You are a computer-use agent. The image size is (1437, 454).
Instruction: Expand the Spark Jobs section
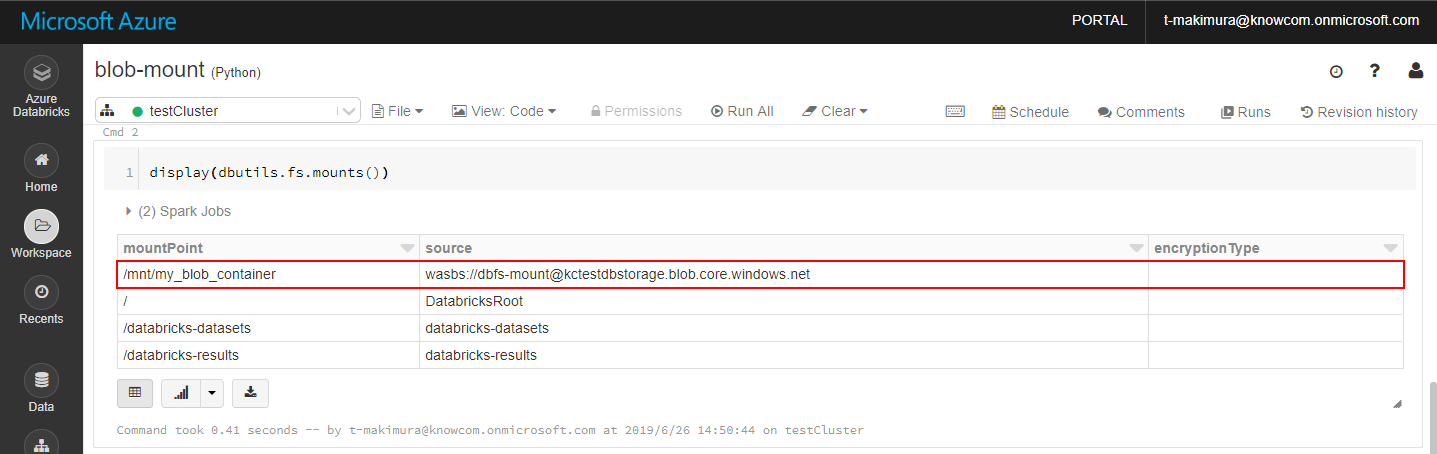coord(129,211)
